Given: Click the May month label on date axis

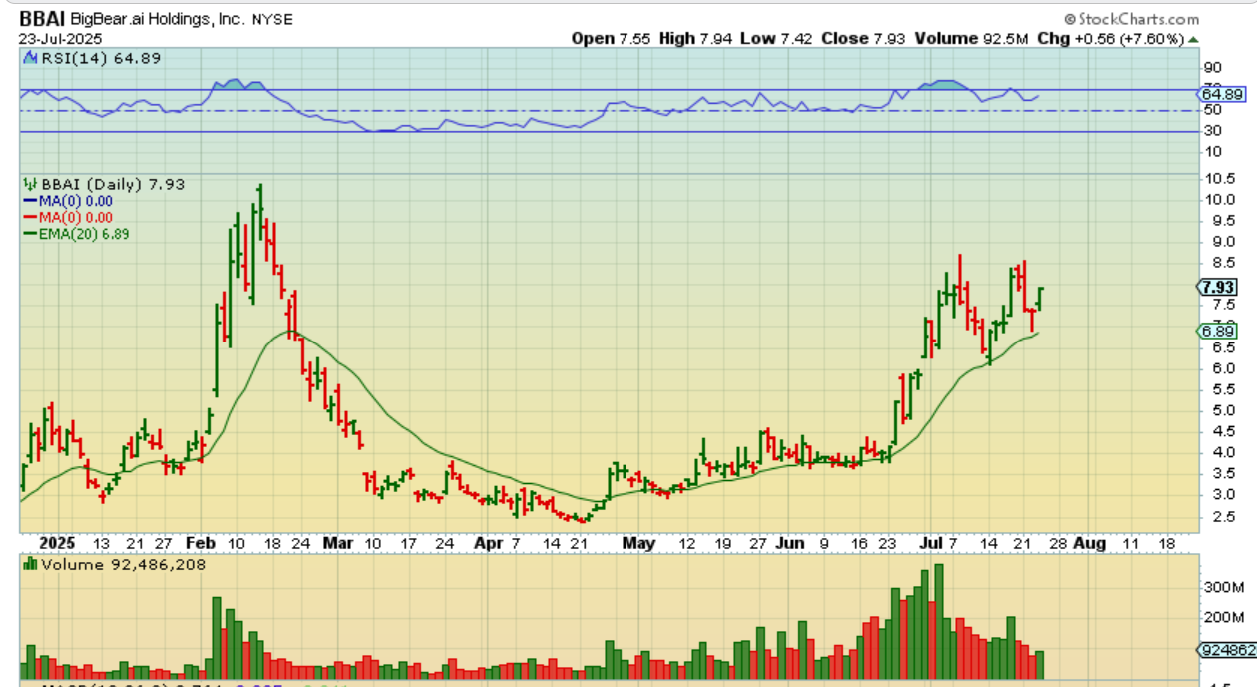Looking at the screenshot, I should click(x=638, y=543).
